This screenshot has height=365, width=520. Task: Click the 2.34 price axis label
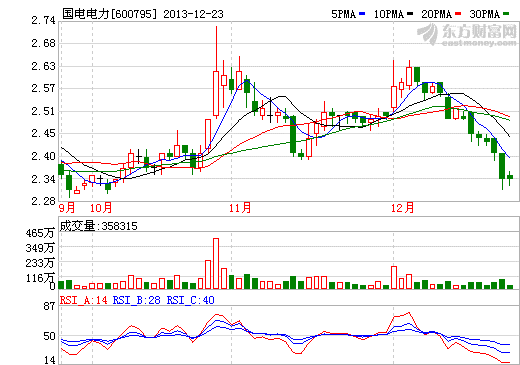[43, 179]
